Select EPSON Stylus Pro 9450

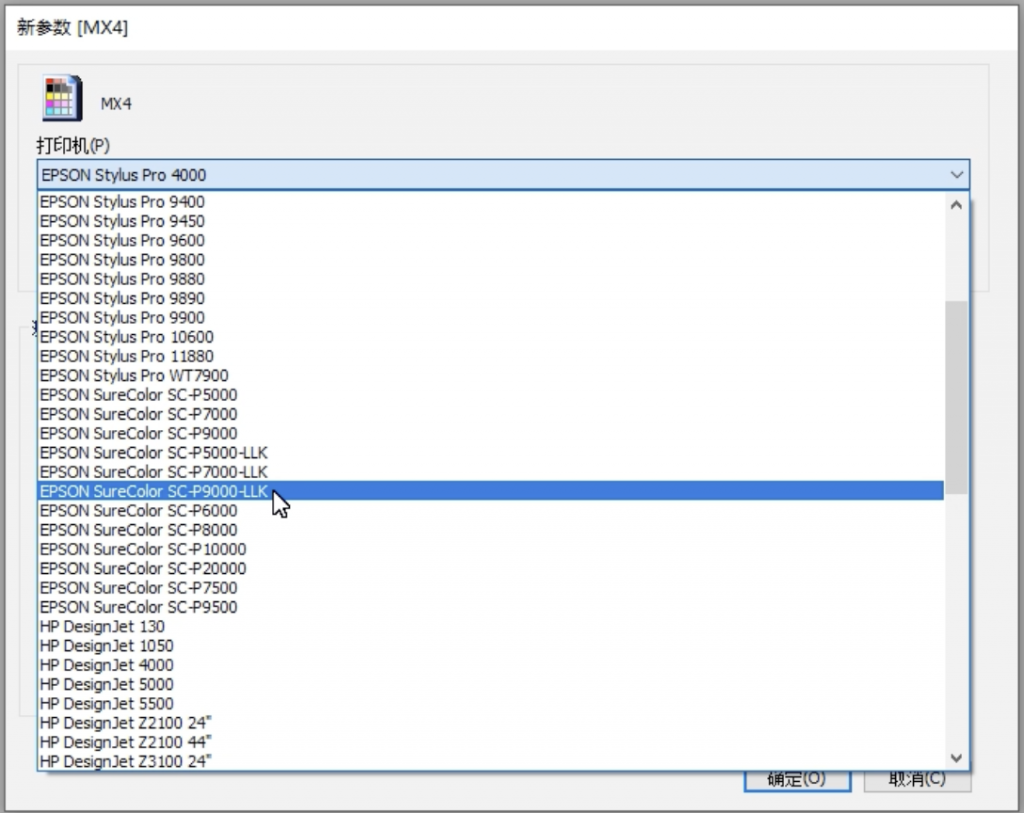pos(490,221)
